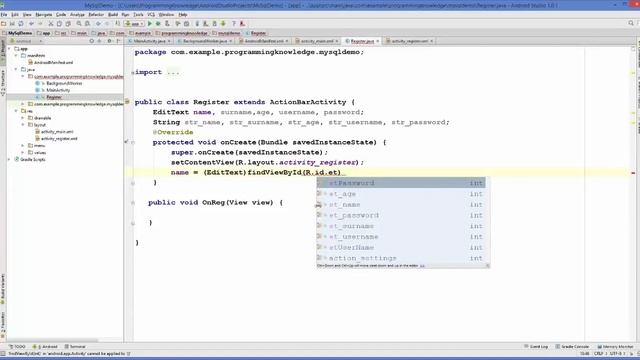
Task: Open the Navigate menu
Action: (x=44, y=15)
